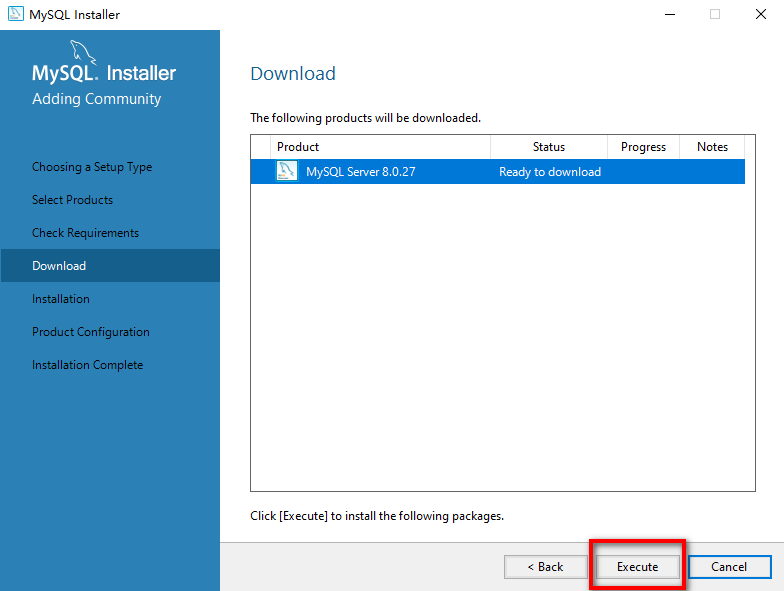Click the Progress column header
The width and height of the screenshot is (784, 591).
pyautogui.click(x=644, y=147)
